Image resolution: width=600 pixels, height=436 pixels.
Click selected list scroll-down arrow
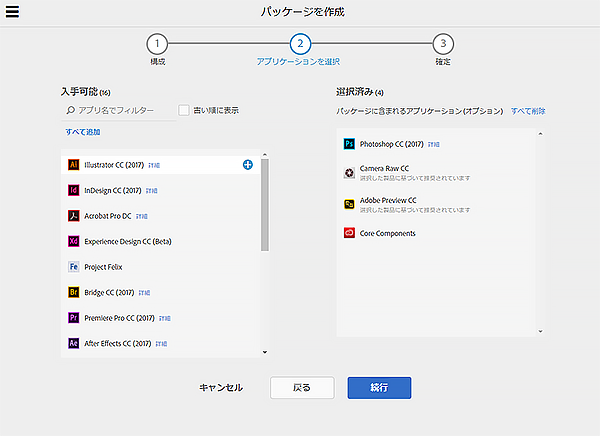[540, 331]
